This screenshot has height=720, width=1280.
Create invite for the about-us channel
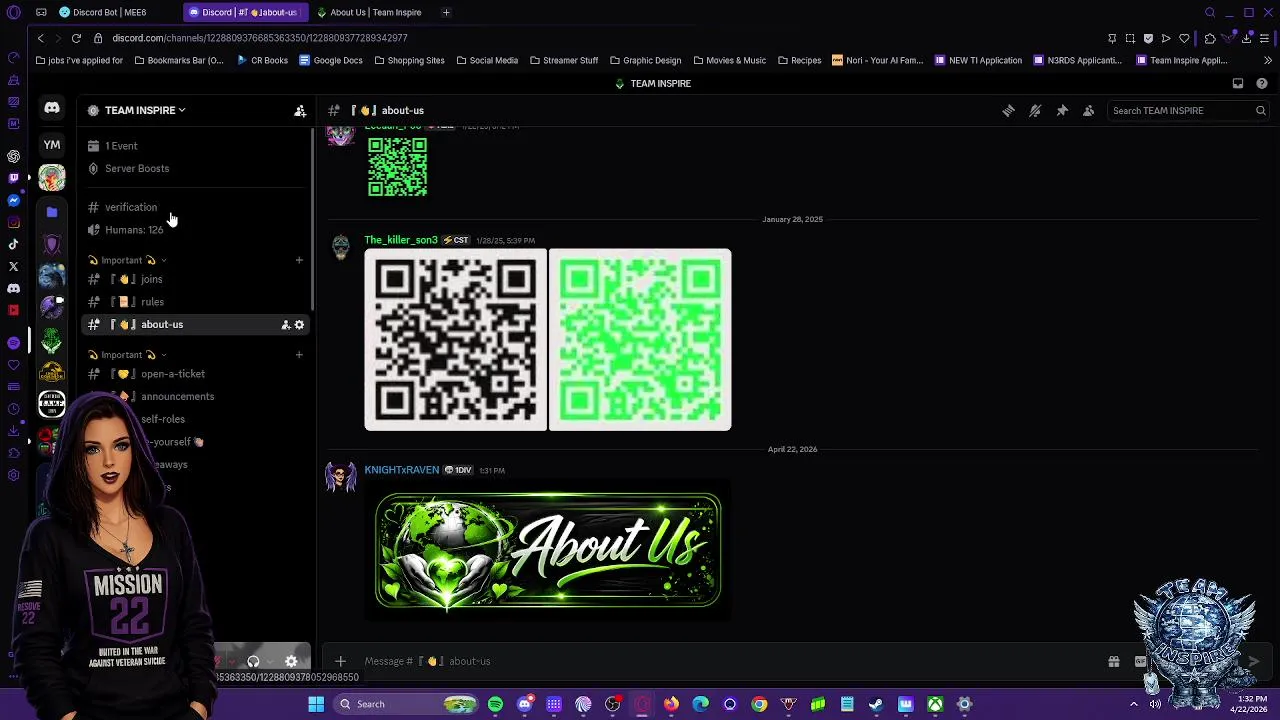(x=286, y=325)
